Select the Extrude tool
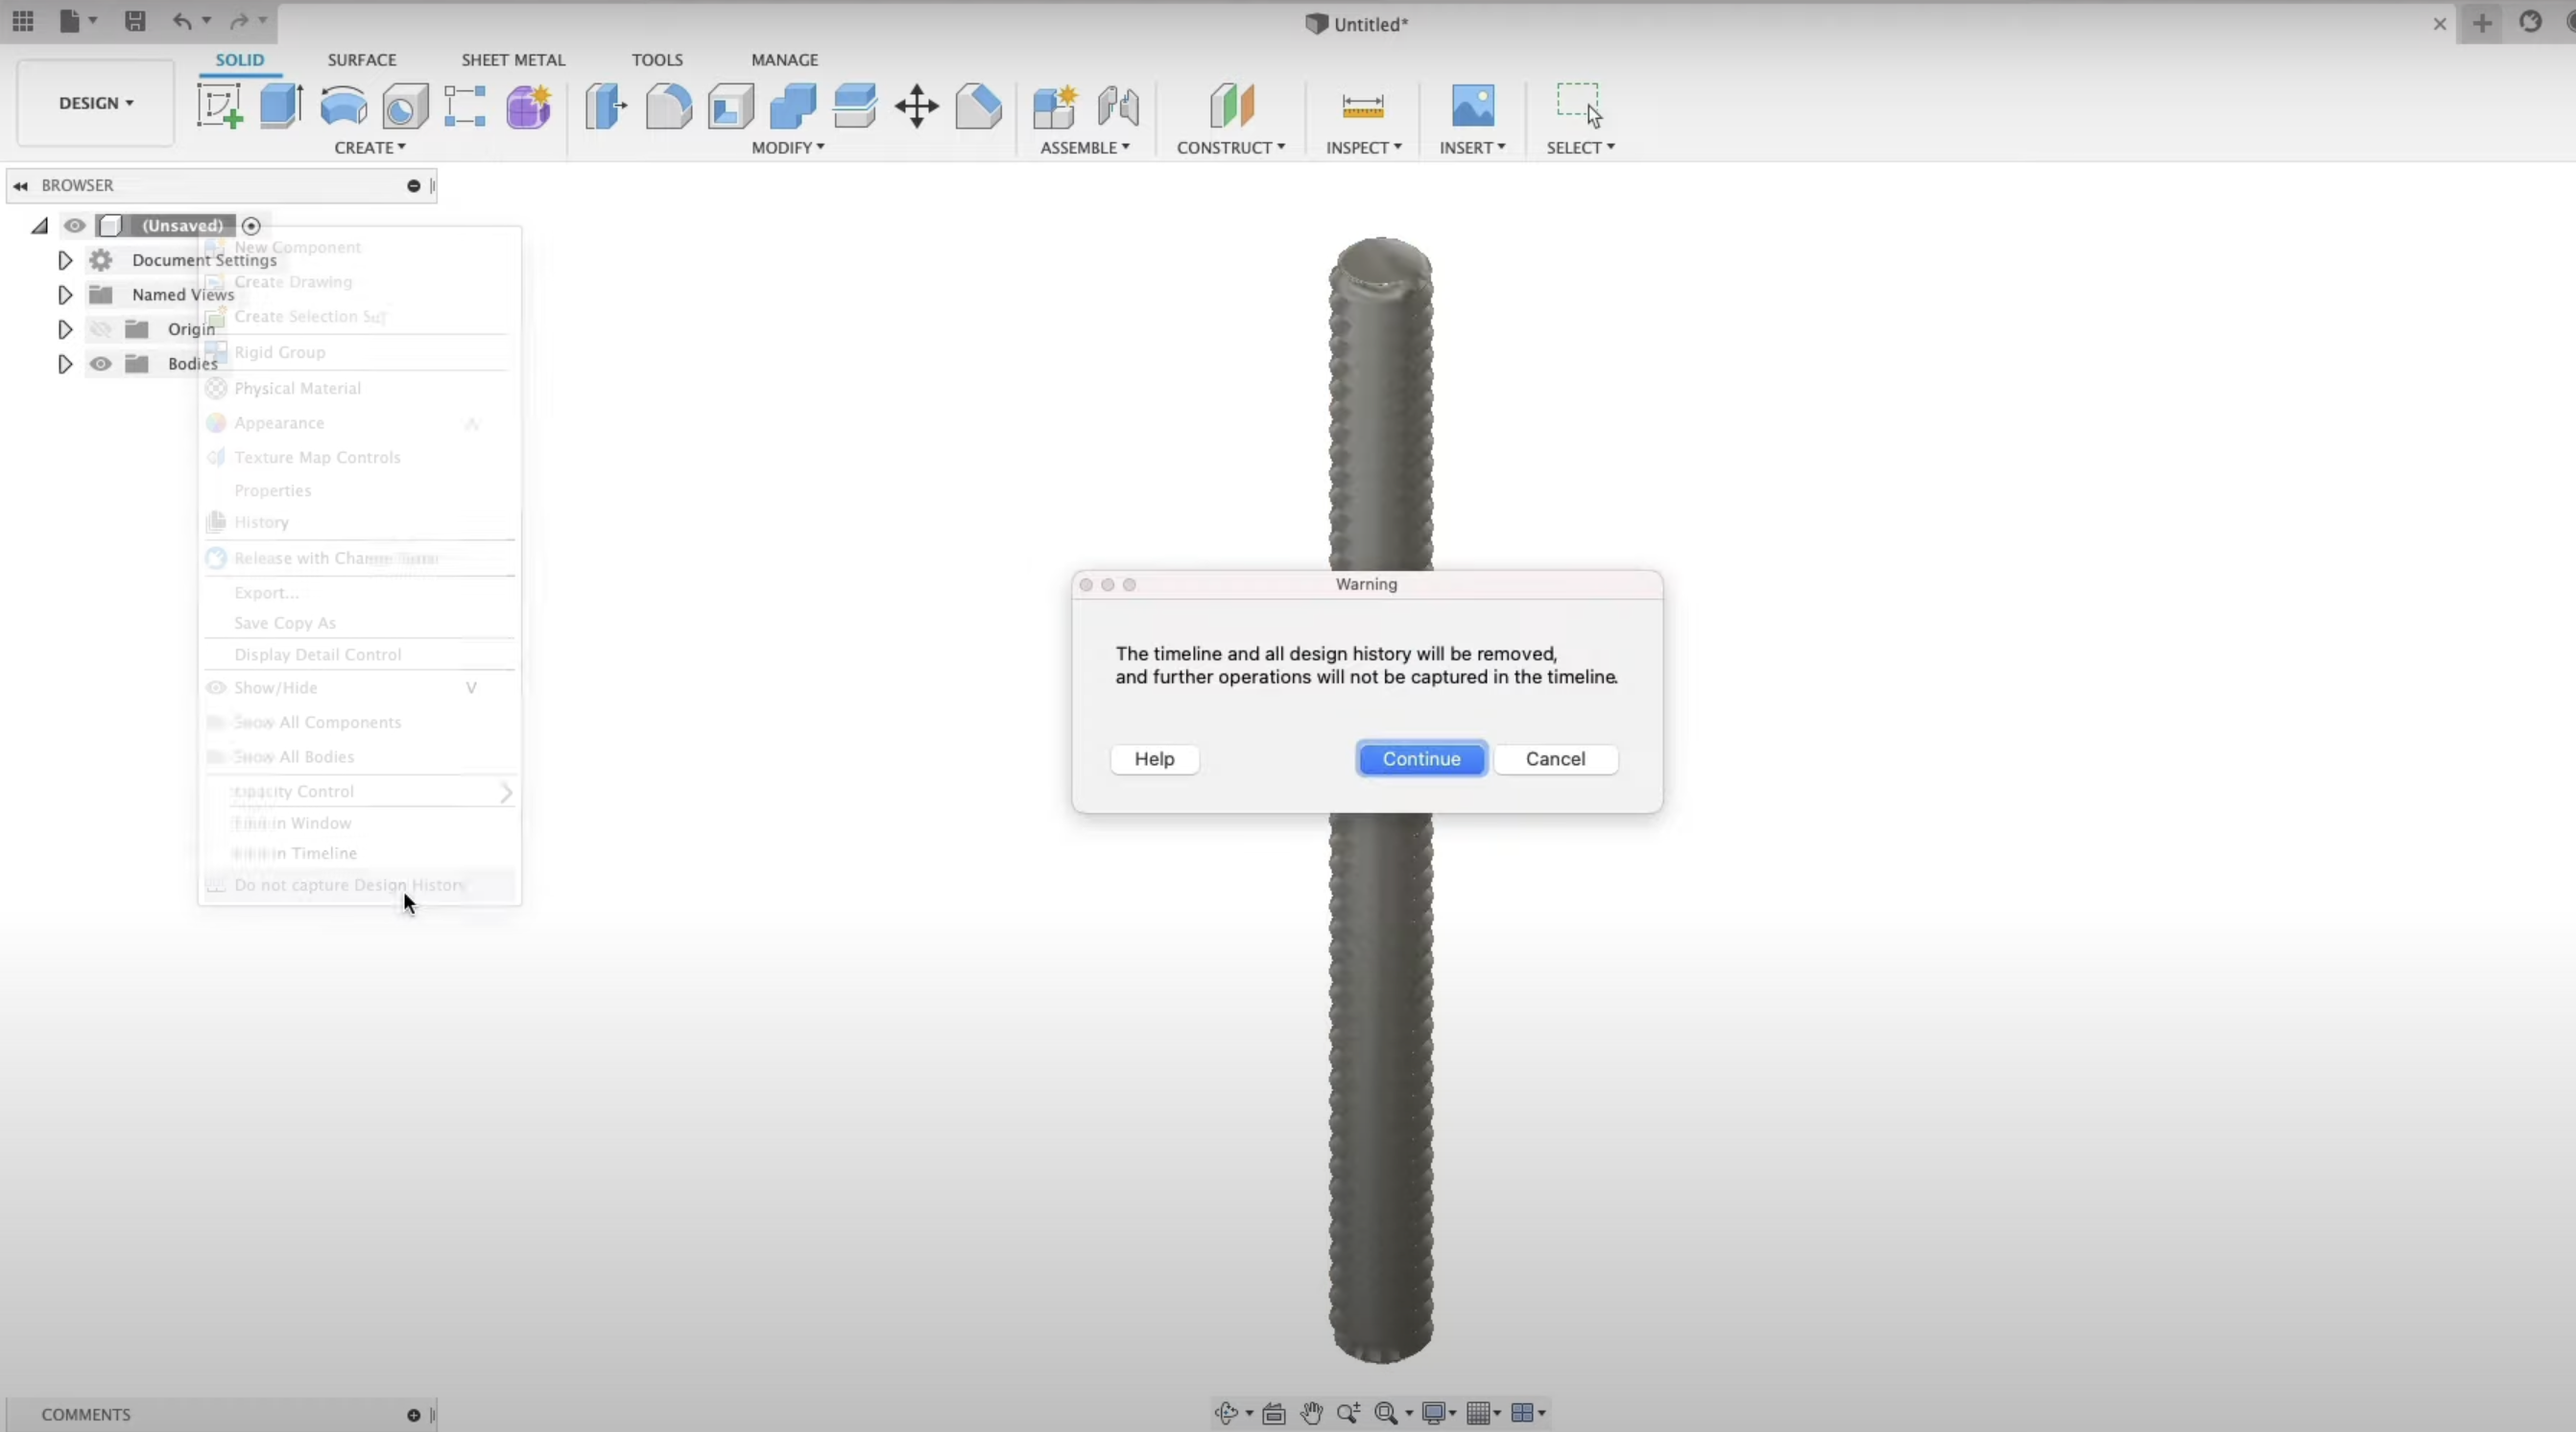The image size is (2576, 1432). pyautogui.click(x=281, y=106)
